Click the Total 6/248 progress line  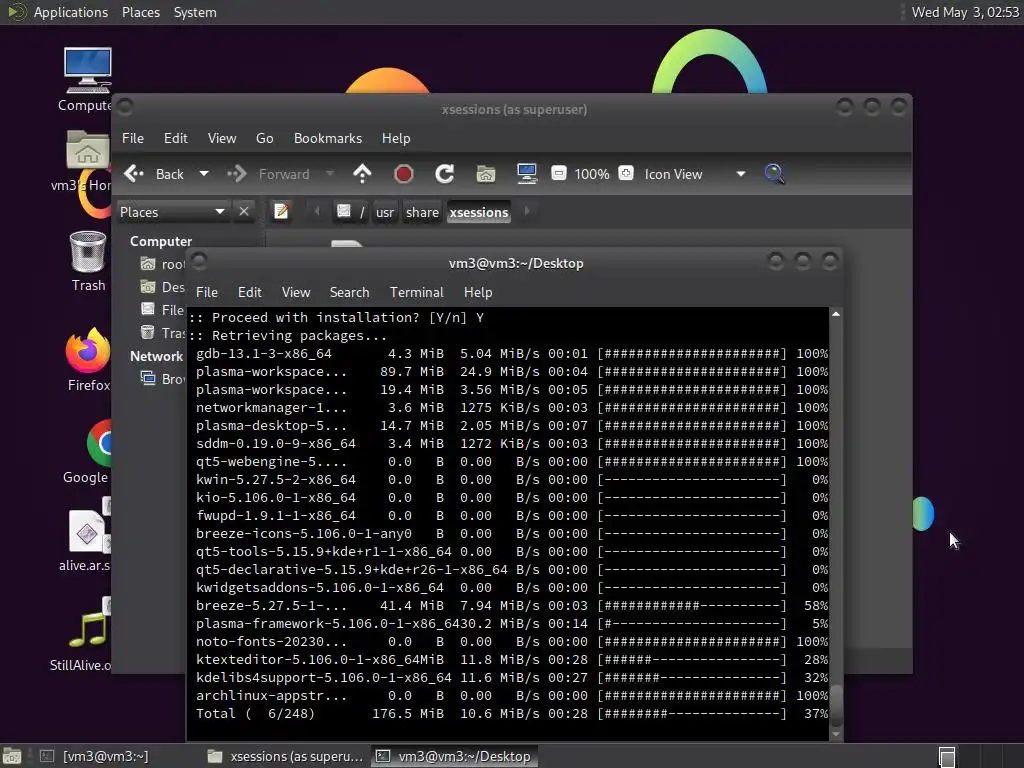[512, 714]
